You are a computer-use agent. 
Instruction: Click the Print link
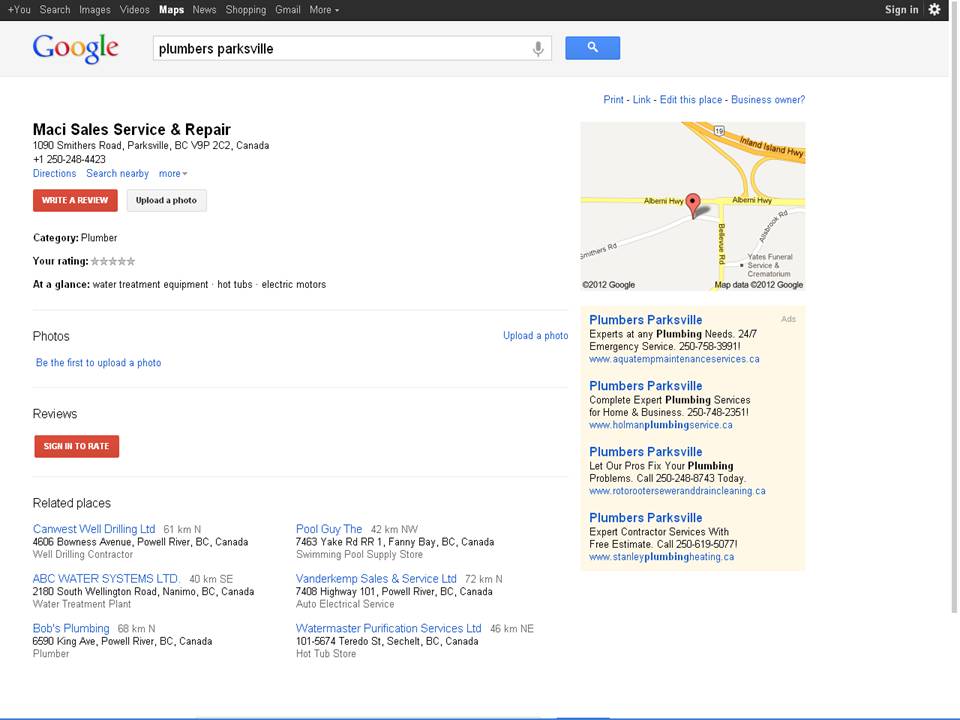pyautogui.click(x=613, y=100)
